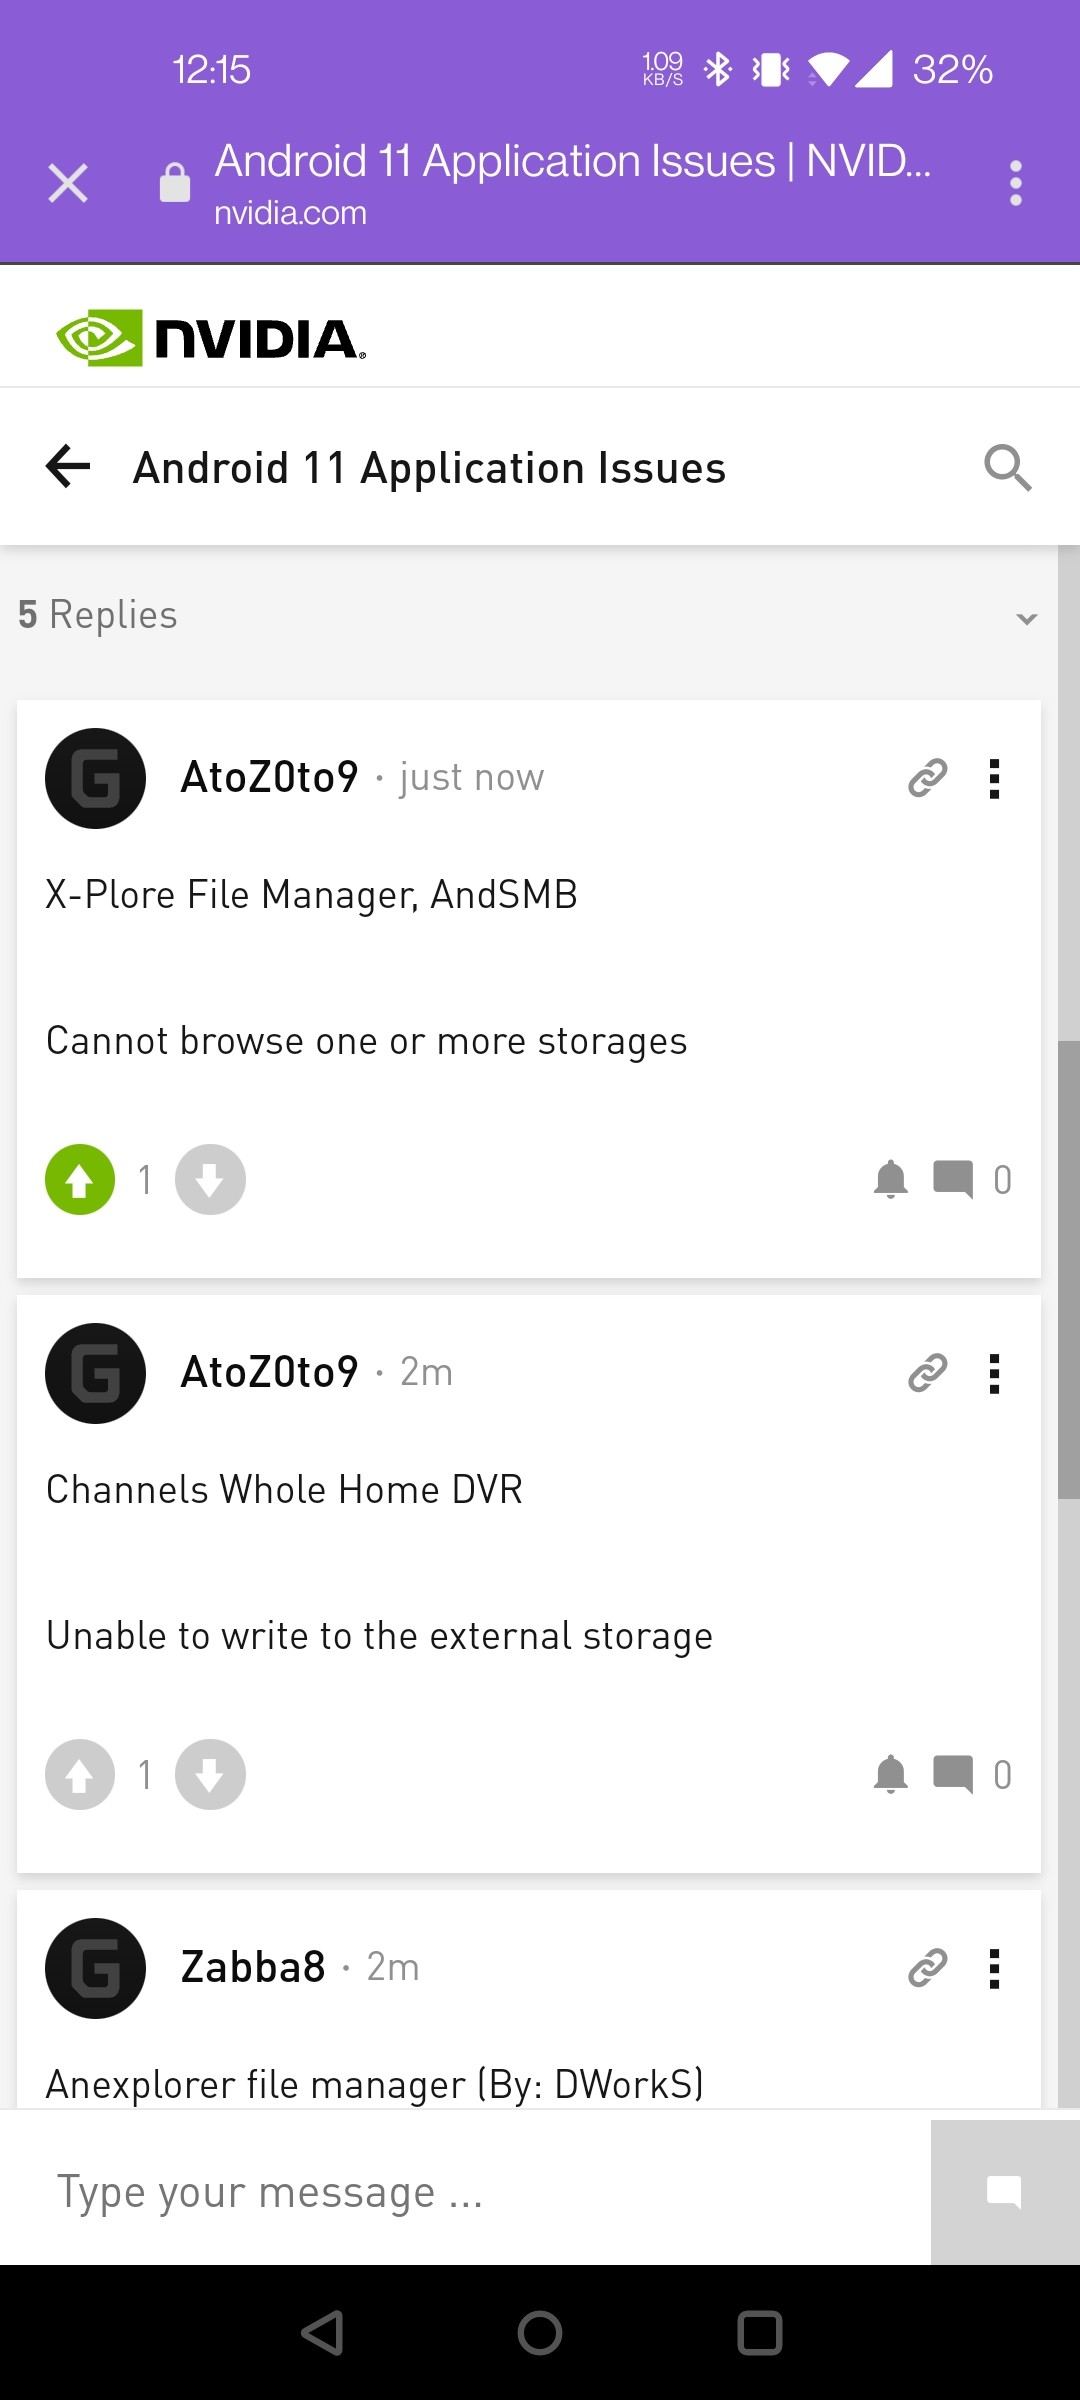Open the NVIDIA logo home link
Viewport: 1080px width, 2400px height.
pyautogui.click(x=211, y=338)
